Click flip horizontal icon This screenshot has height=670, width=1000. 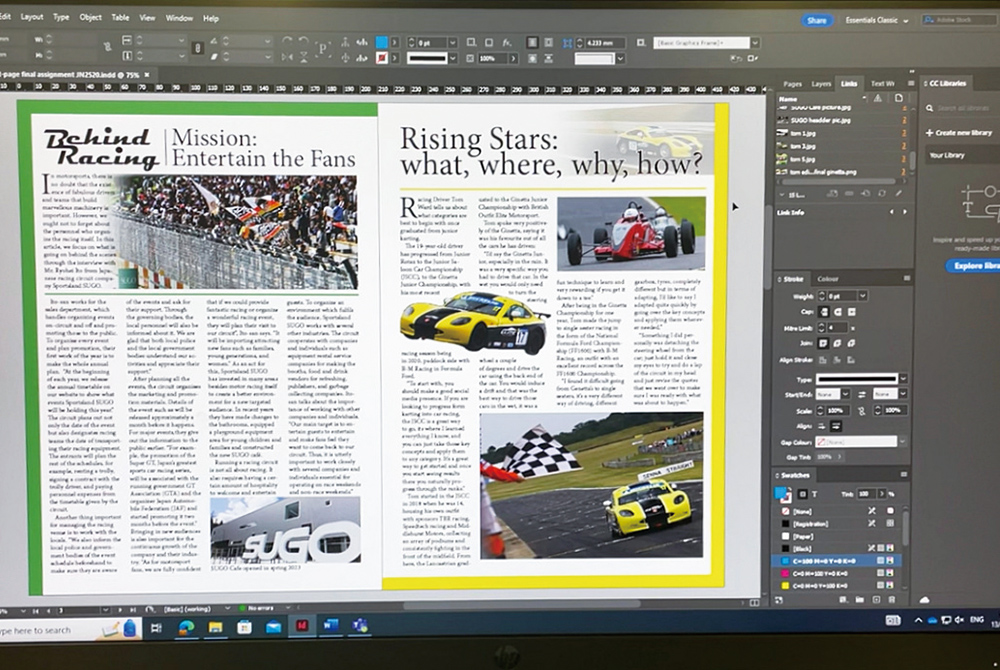coord(288,57)
